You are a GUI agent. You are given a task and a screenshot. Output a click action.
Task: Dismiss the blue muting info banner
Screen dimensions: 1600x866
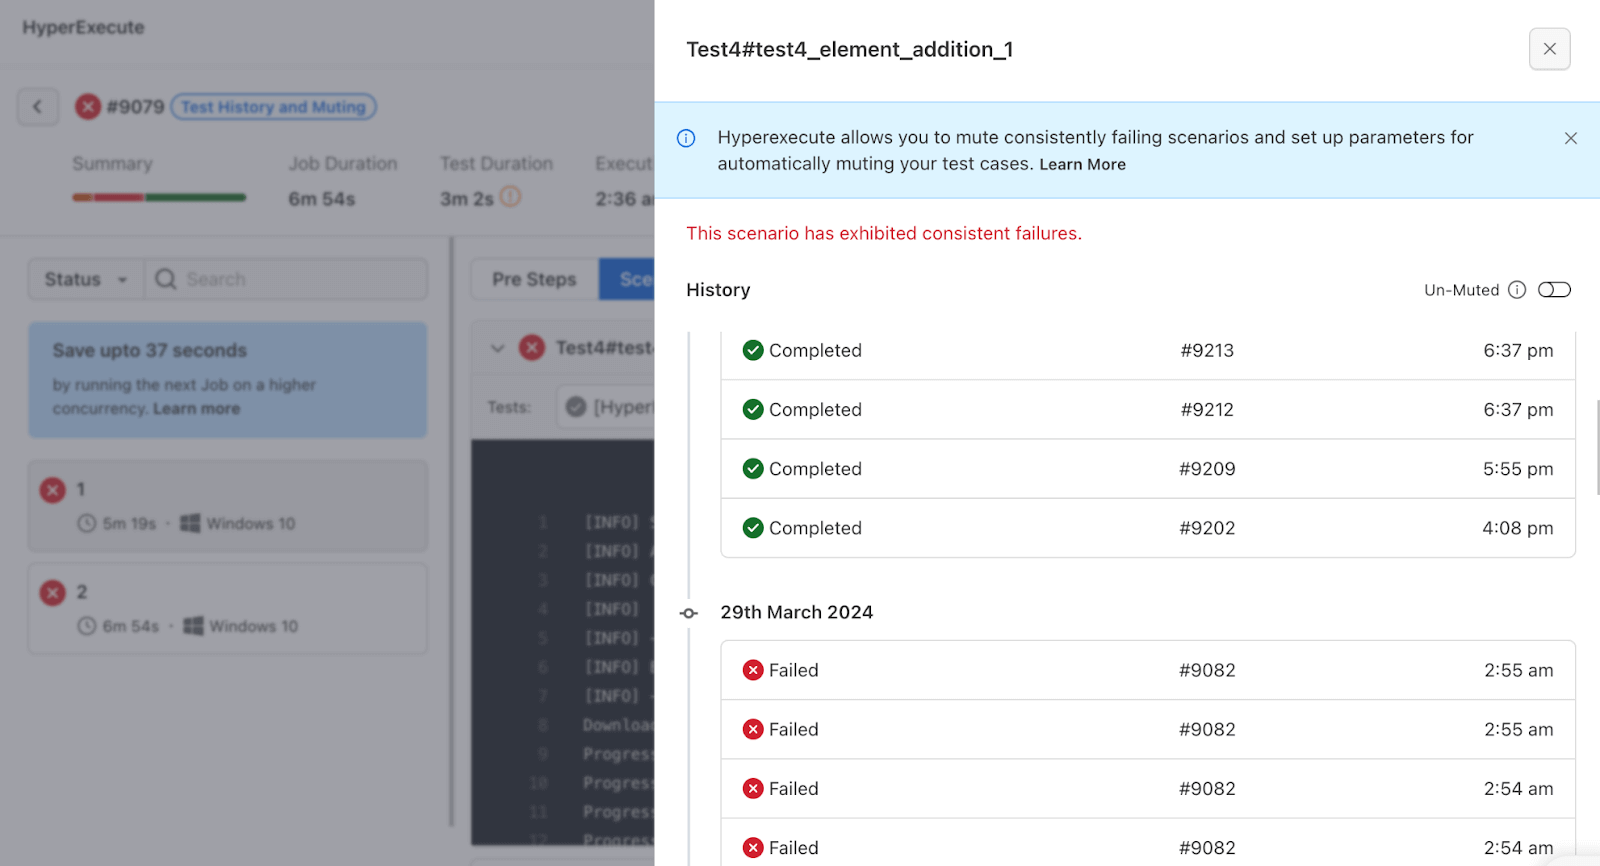pos(1570,138)
